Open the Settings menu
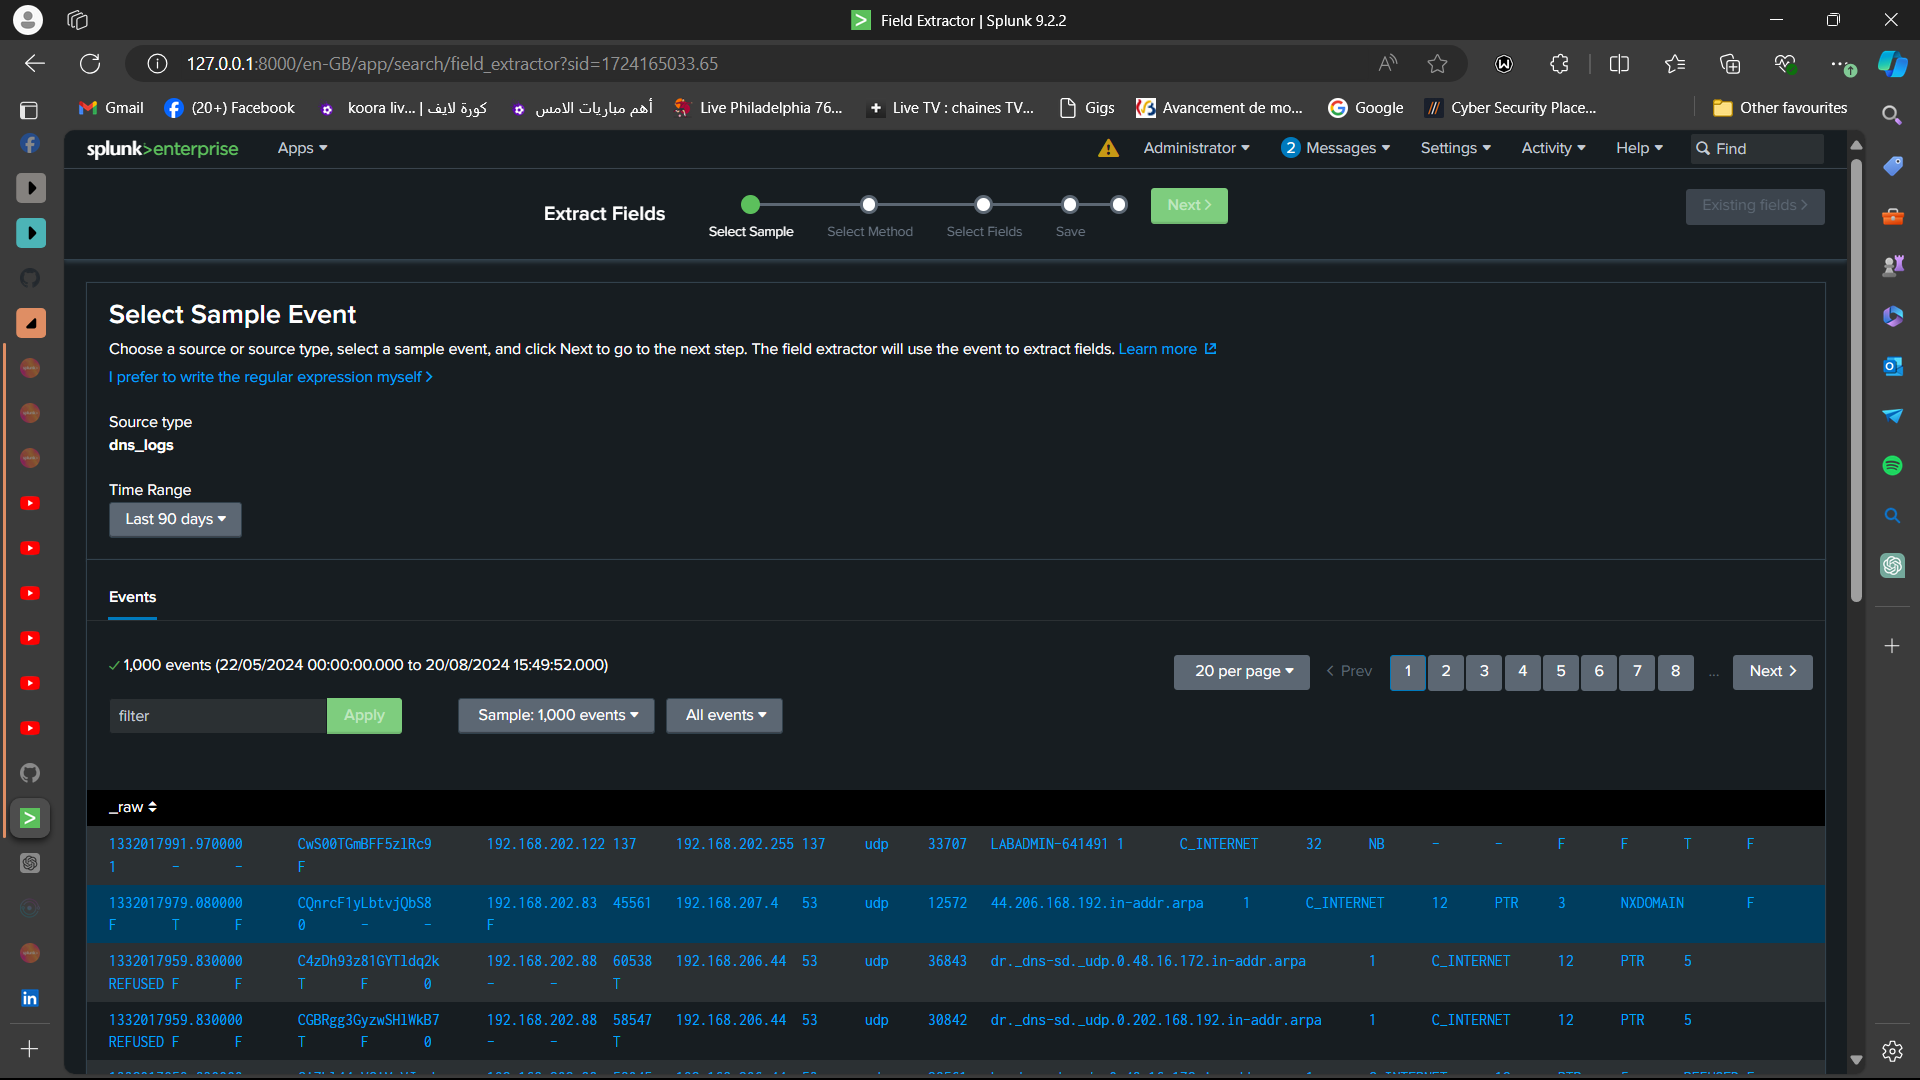Viewport: 1920px width, 1080px height. (x=1455, y=148)
